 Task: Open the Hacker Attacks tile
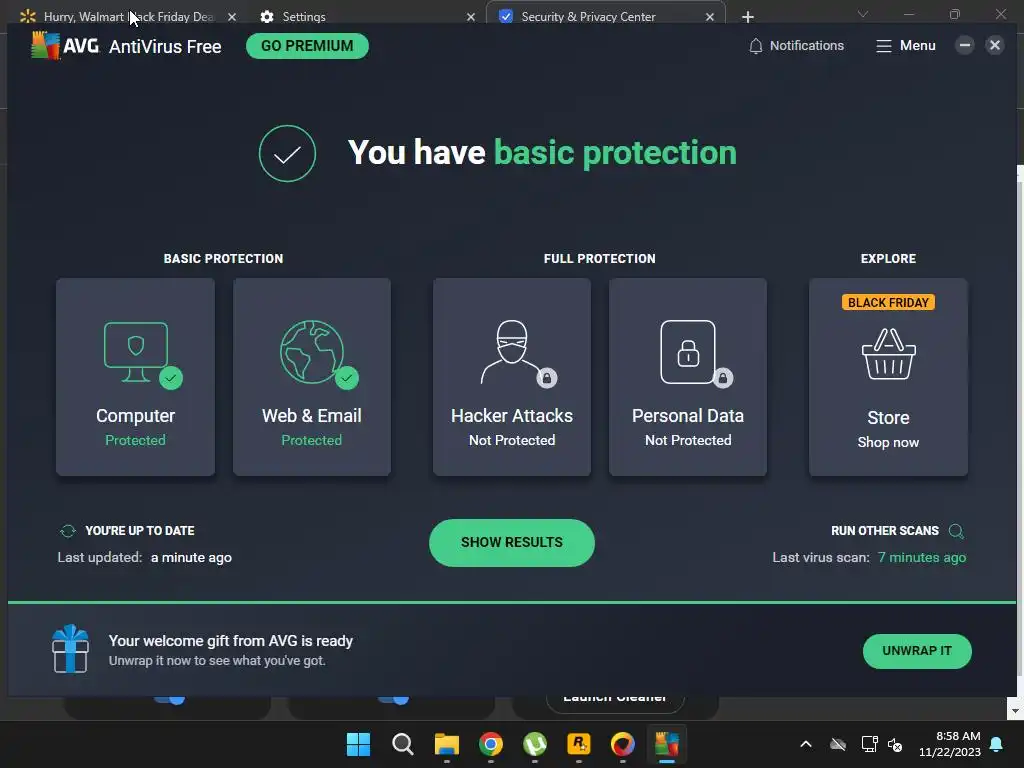tap(512, 377)
